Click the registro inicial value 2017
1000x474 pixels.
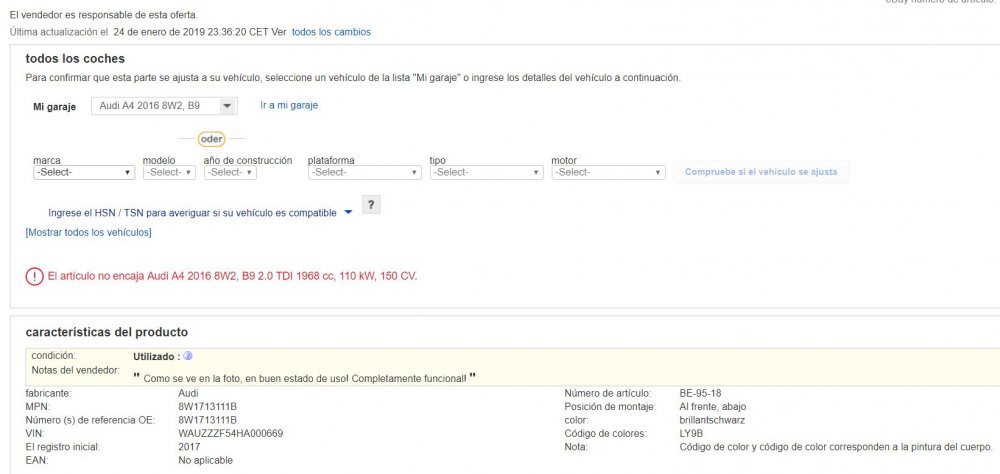pos(189,447)
